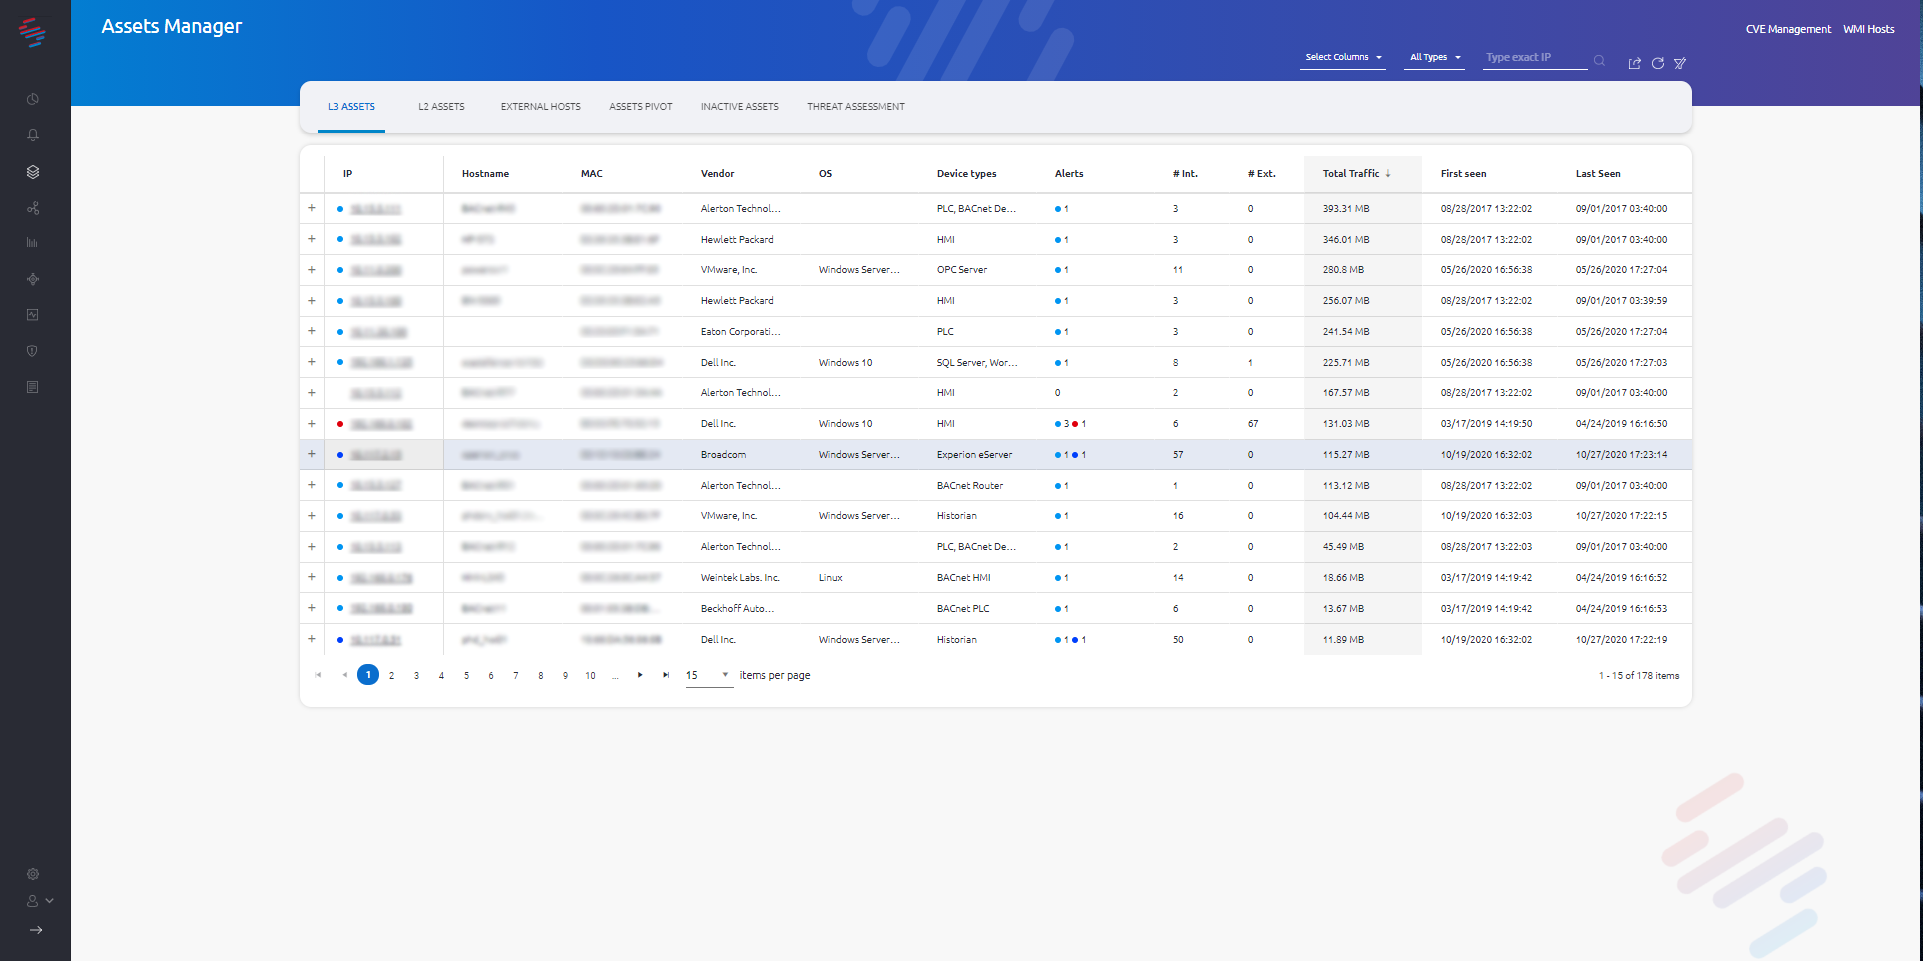Click the sort arrow on Total Traffic column

[1388, 173]
